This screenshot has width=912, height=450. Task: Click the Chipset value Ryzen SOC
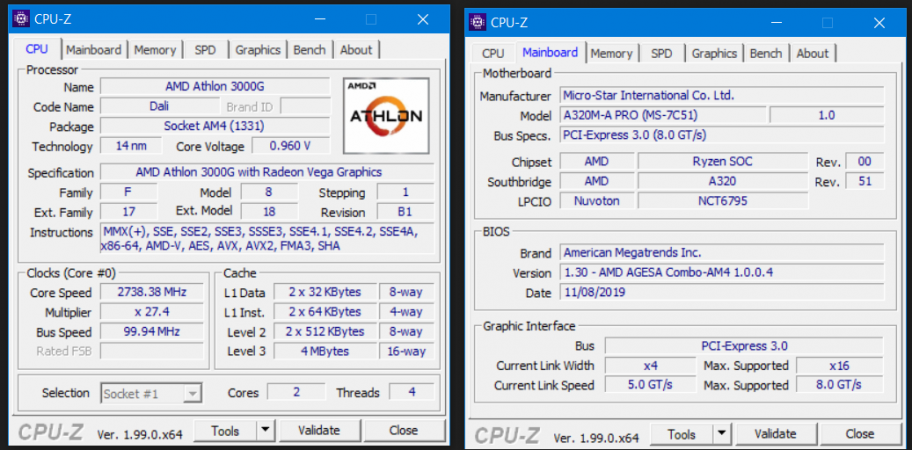(723, 161)
